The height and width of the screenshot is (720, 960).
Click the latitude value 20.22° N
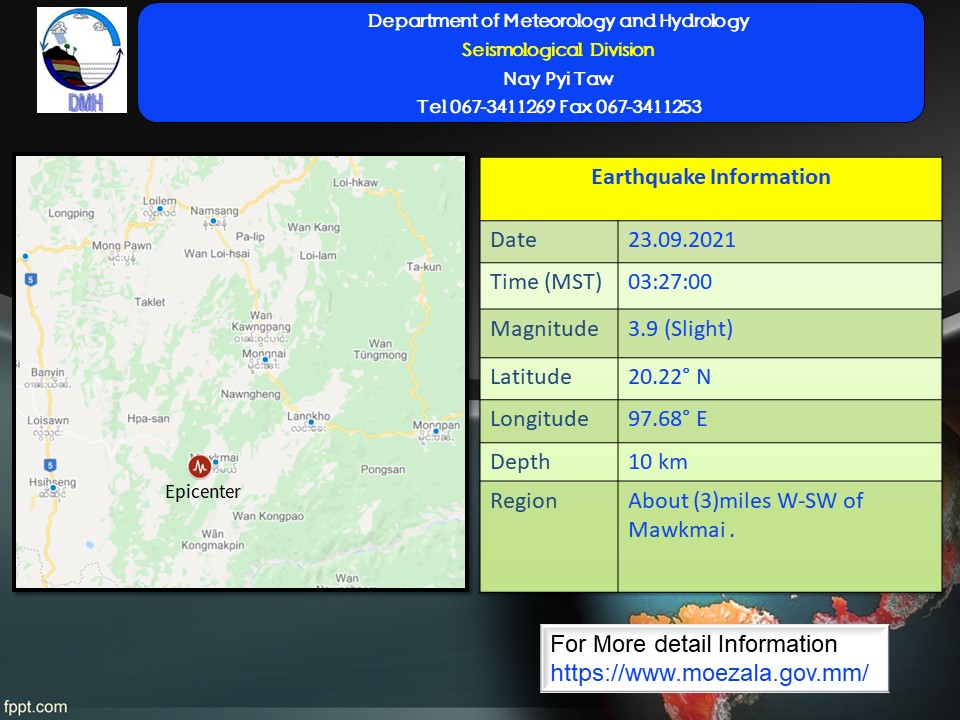tap(670, 377)
